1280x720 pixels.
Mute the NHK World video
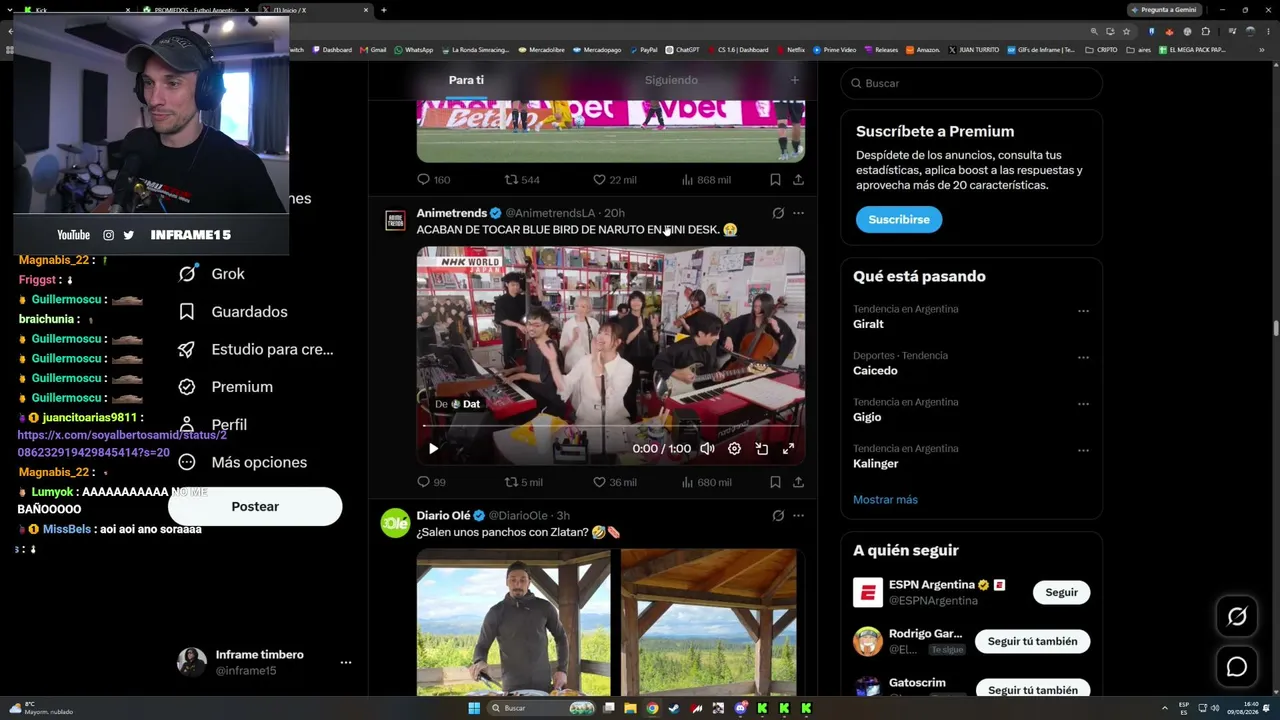click(707, 449)
